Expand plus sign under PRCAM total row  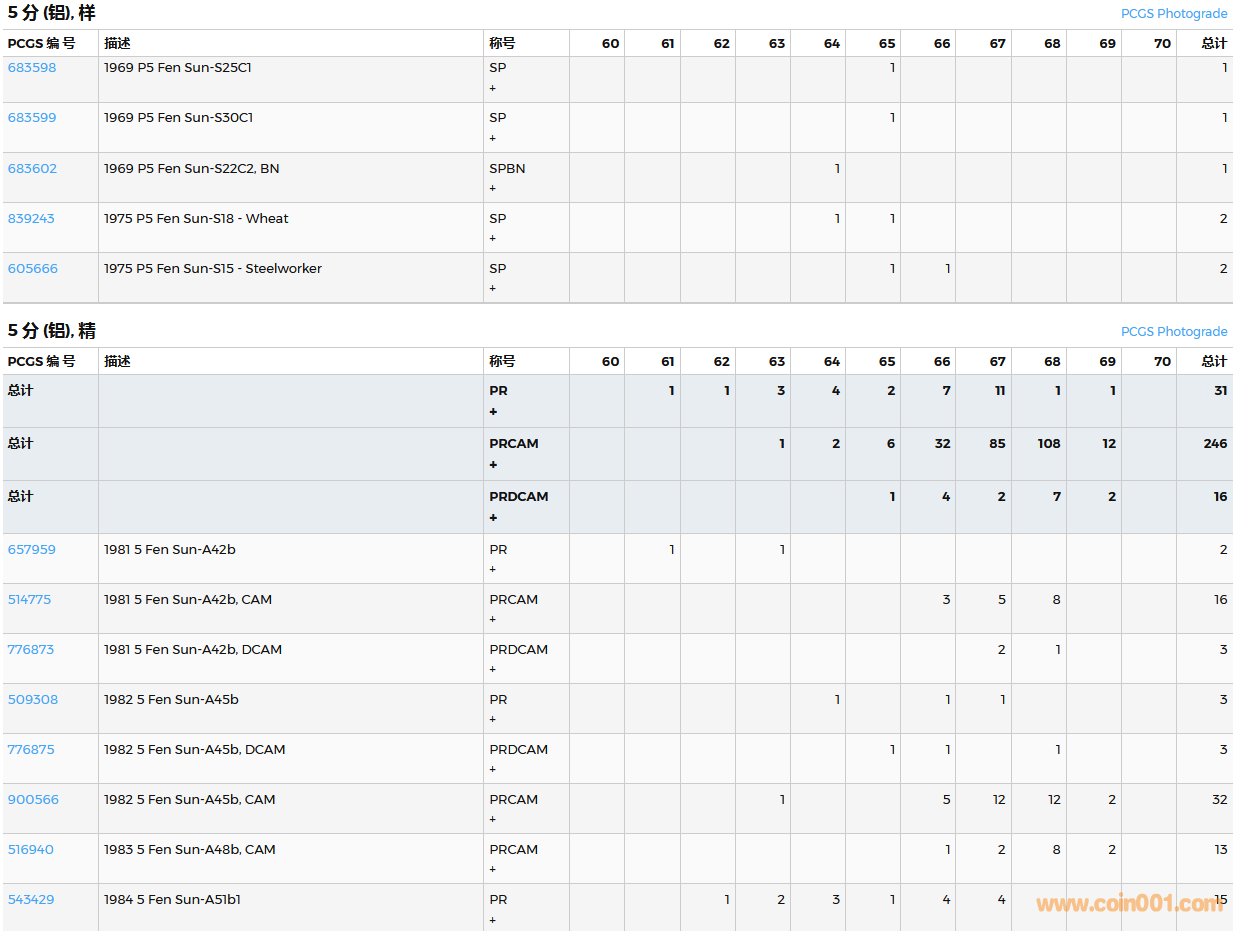click(x=493, y=465)
